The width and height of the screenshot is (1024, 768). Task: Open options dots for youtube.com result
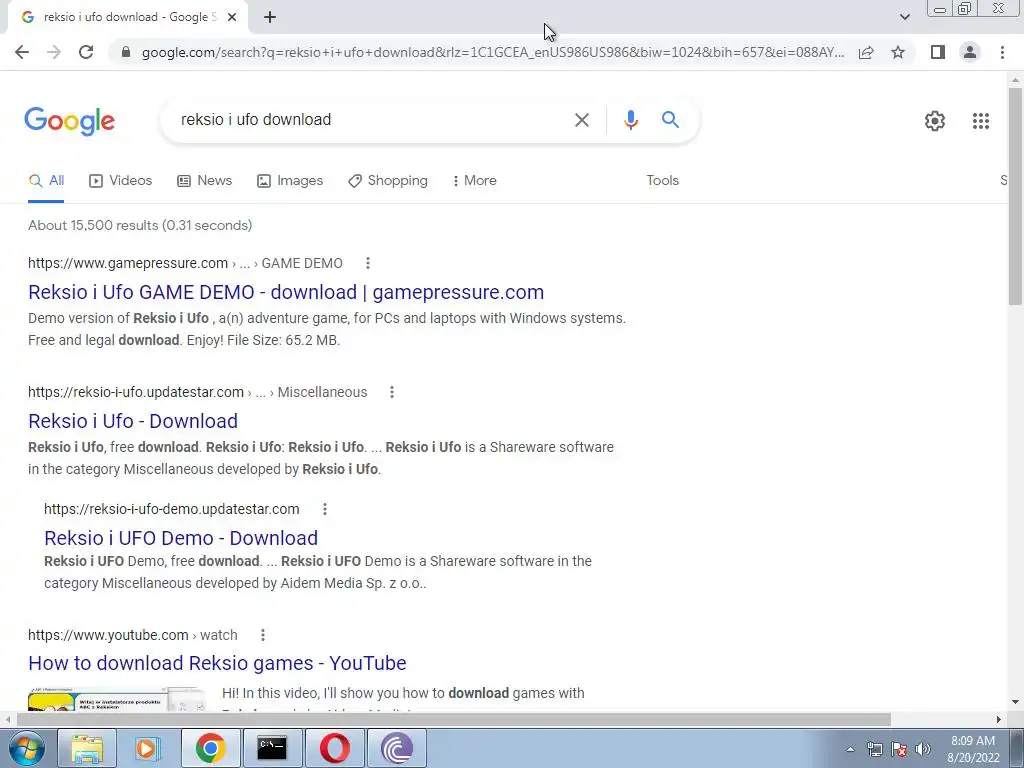(263, 635)
